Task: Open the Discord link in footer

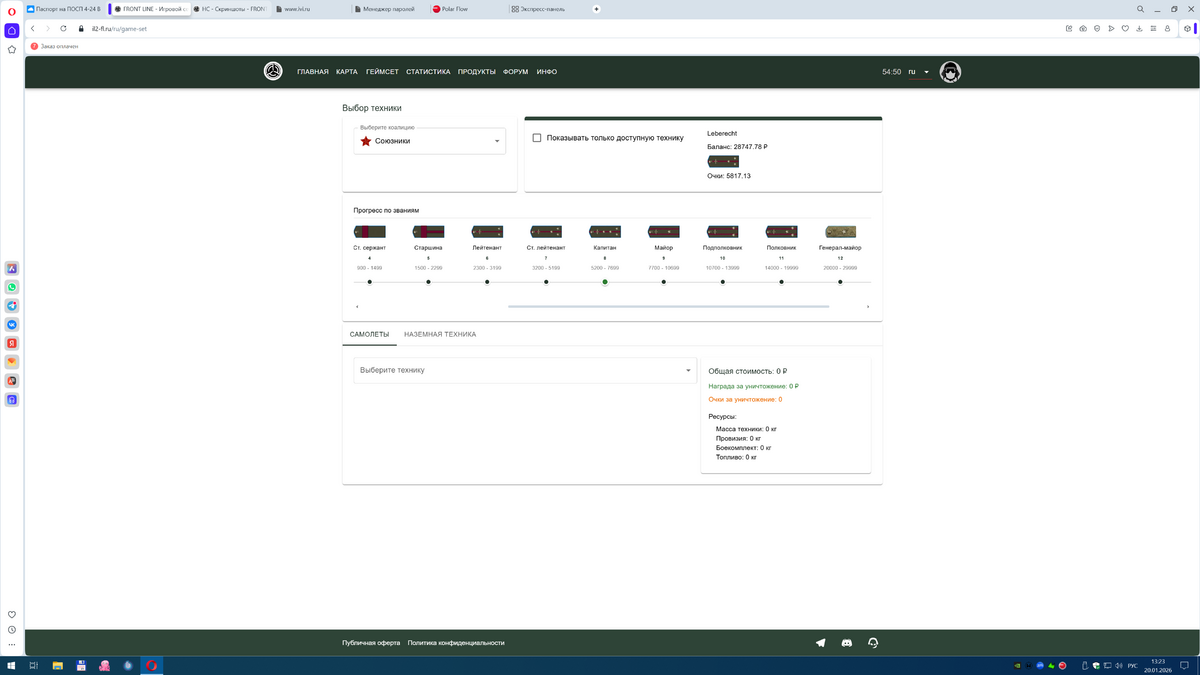Action: [x=847, y=643]
